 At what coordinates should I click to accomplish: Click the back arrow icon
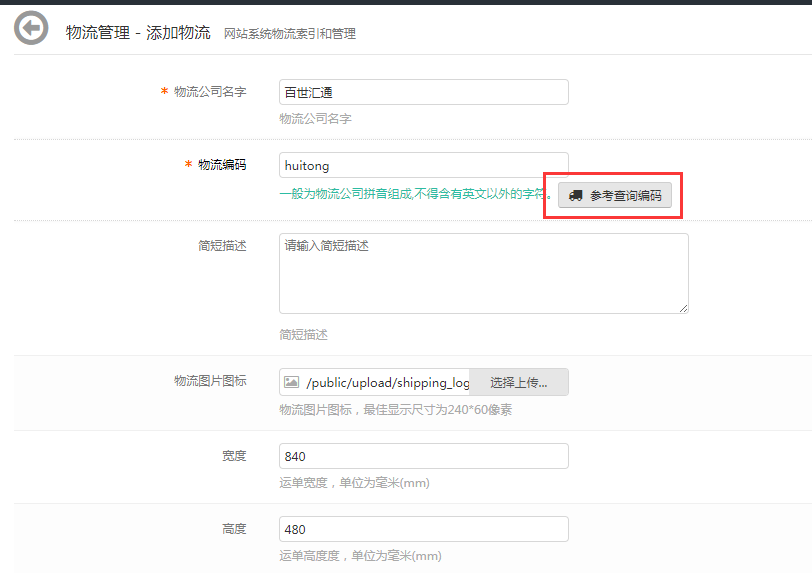pos(30,28)
